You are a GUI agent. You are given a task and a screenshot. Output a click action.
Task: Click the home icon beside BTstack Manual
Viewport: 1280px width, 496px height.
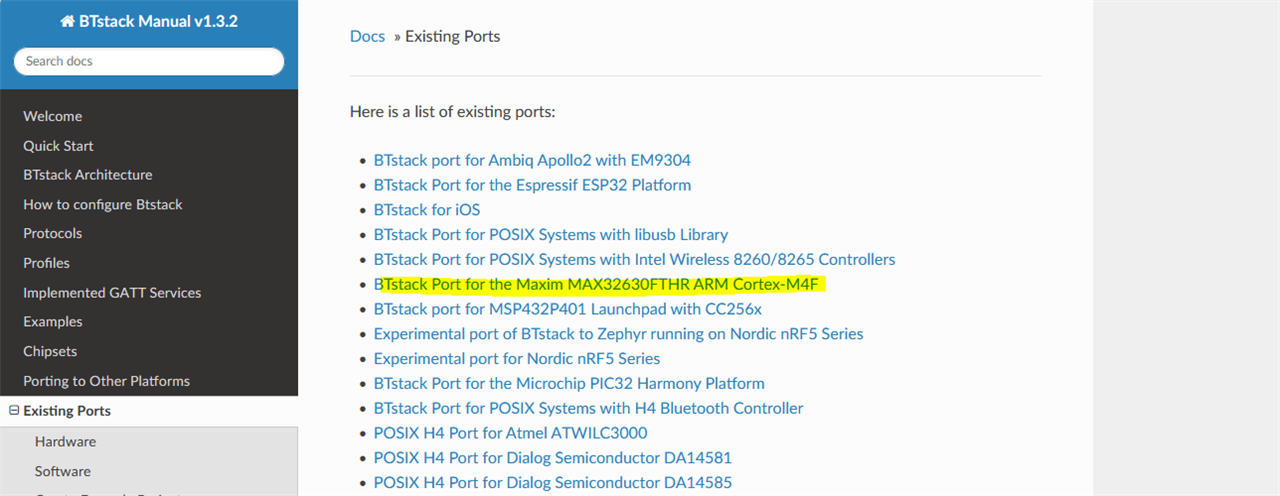coord(67,21)
